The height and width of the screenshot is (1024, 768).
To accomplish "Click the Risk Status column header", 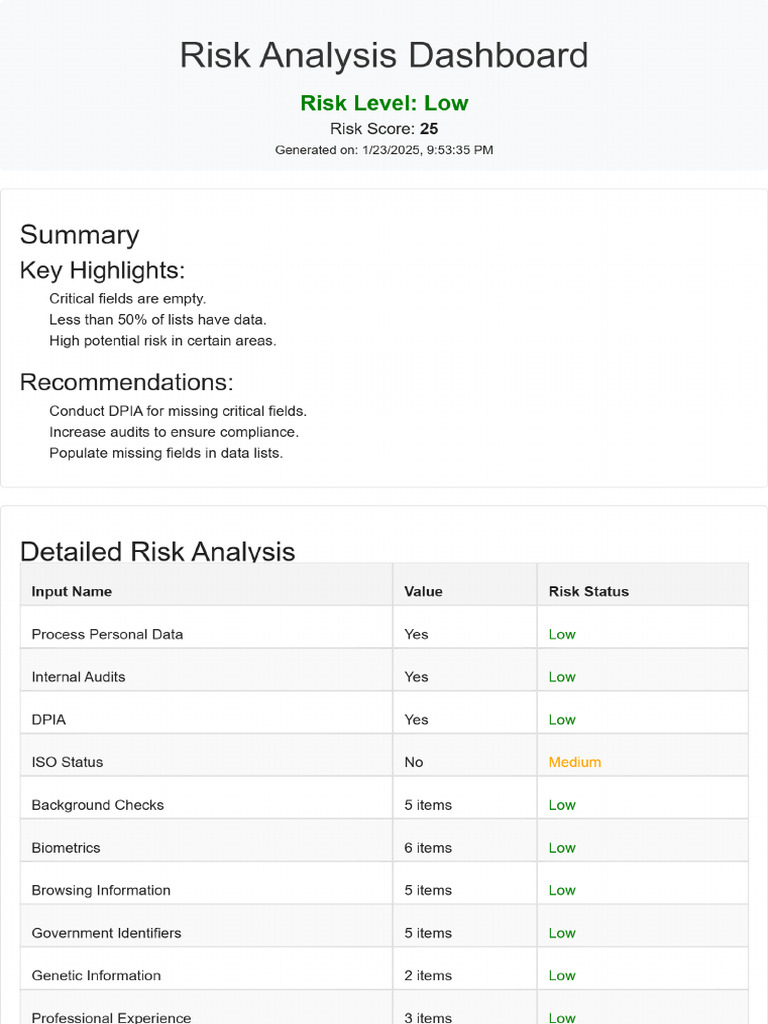I will pyautogui.click(x=589, y=591).
